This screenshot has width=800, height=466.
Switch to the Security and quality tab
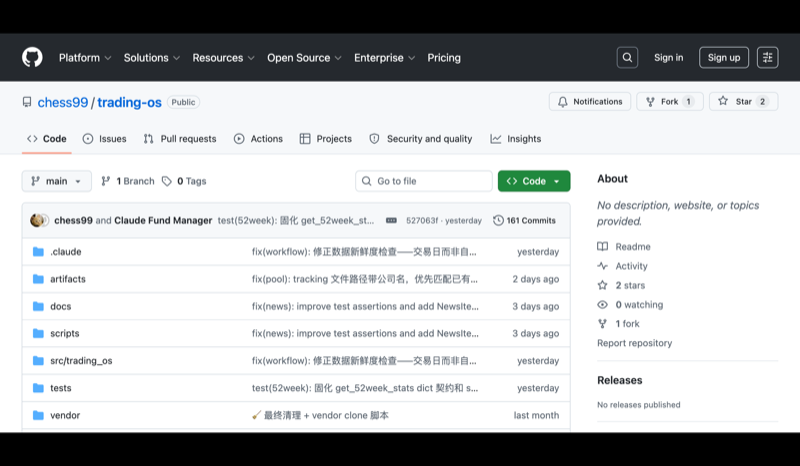click(420, 139)
